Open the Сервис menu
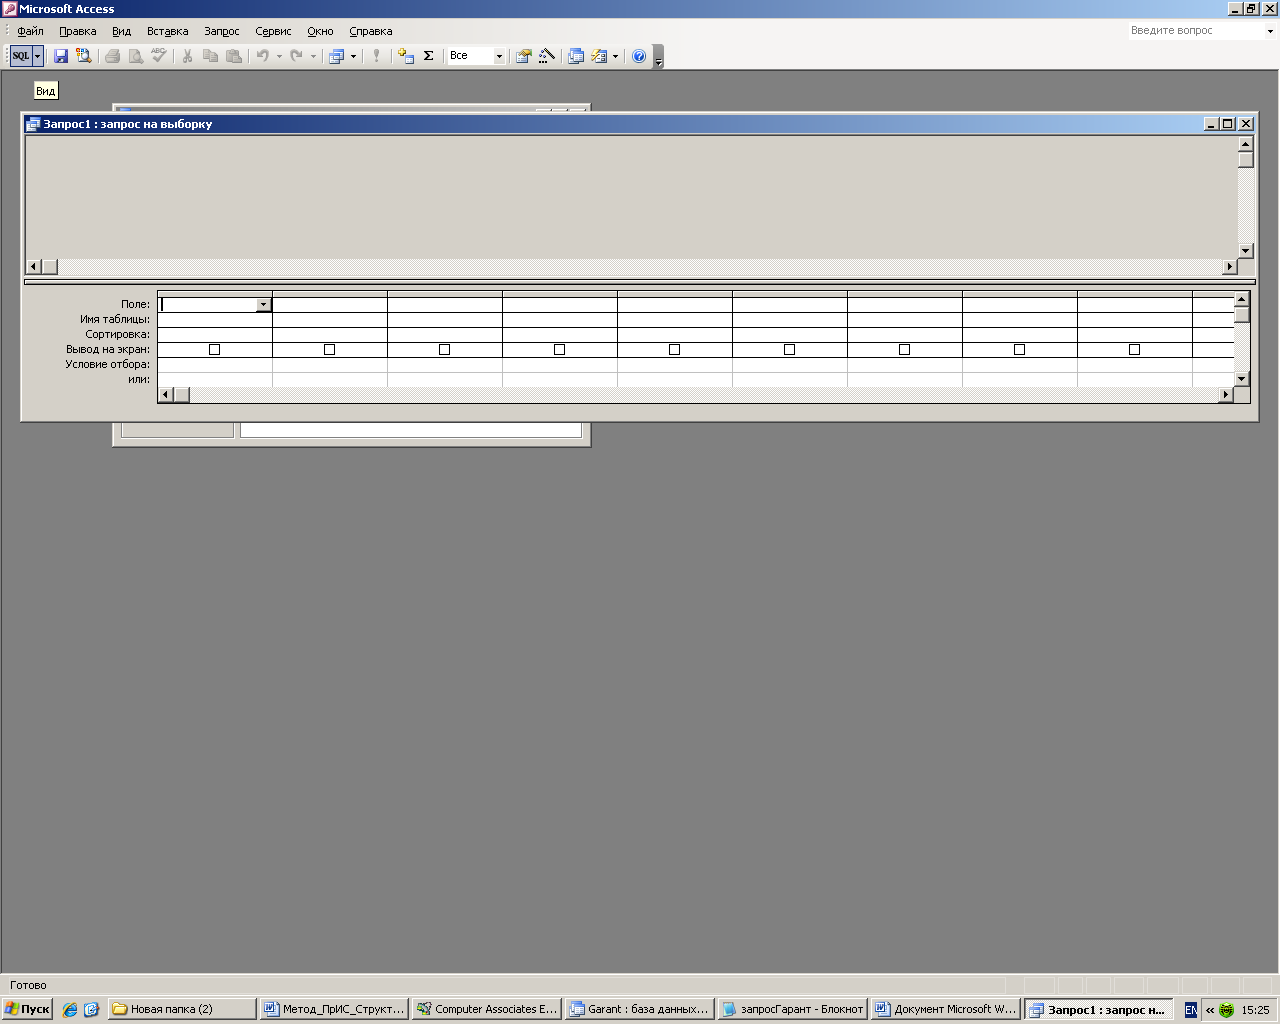The width and height of the screenshot is (1280, 1024). pyautogui.click(x=273, y=31)
